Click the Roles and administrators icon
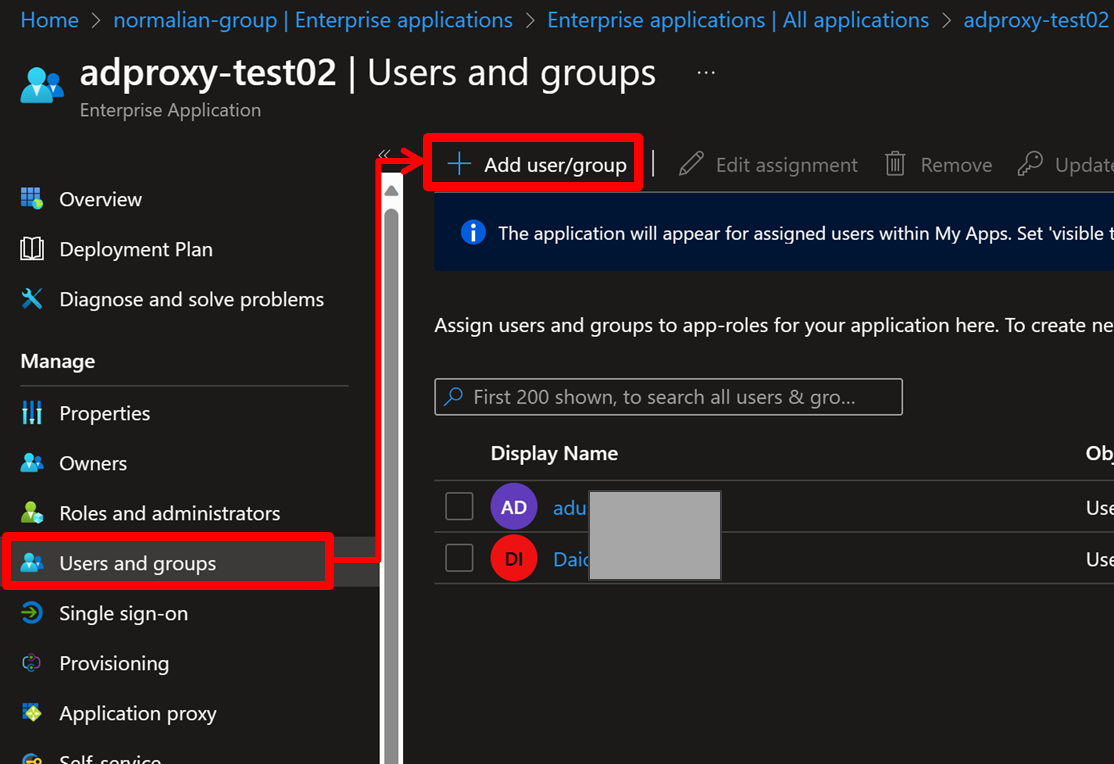This screenshot has width=1114, height=764. (31, 512)
